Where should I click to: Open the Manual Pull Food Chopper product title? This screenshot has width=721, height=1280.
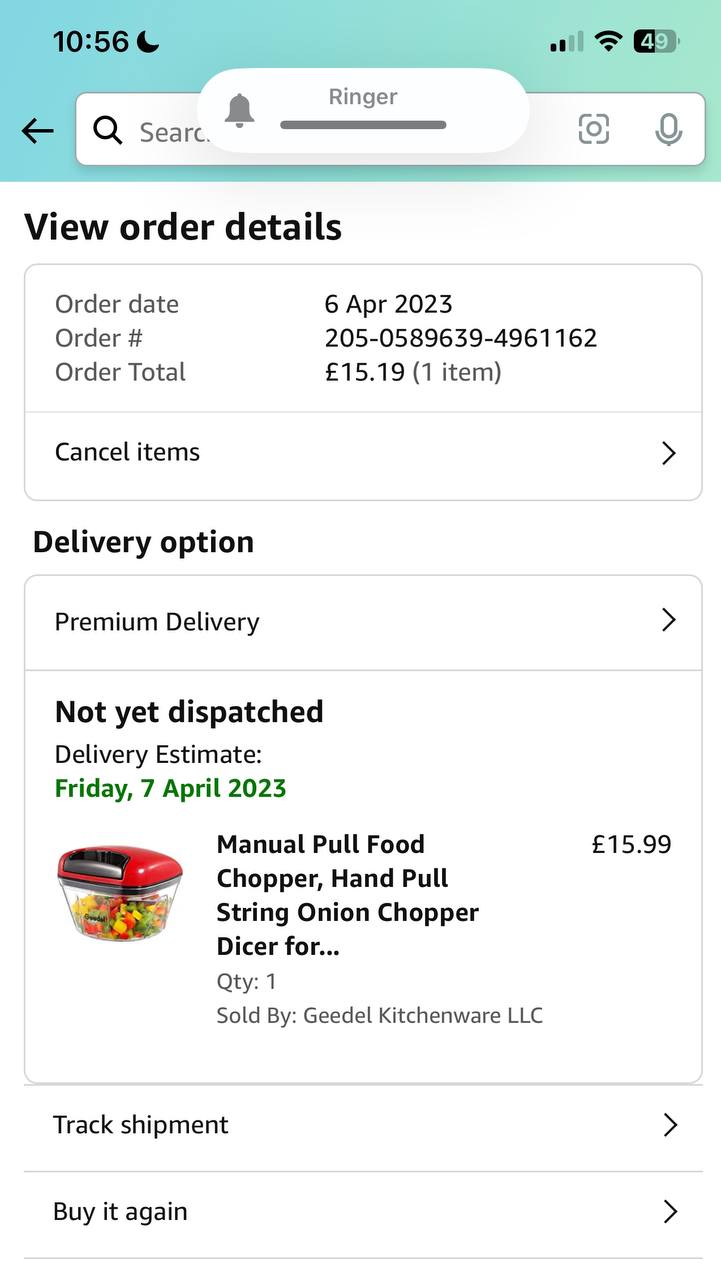point(347,894)
